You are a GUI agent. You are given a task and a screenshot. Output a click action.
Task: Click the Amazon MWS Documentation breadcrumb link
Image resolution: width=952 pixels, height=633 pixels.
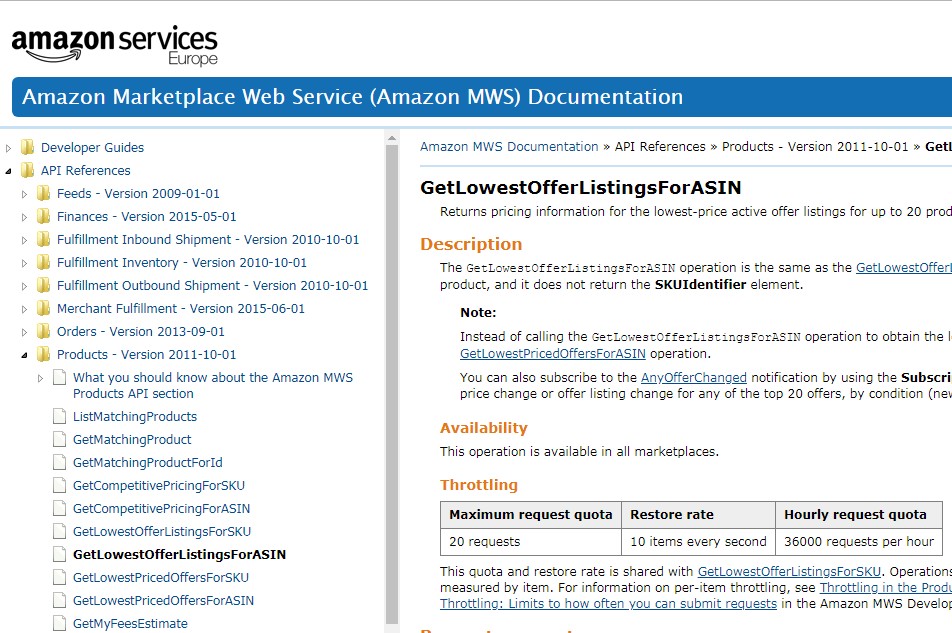pos(509,147)
